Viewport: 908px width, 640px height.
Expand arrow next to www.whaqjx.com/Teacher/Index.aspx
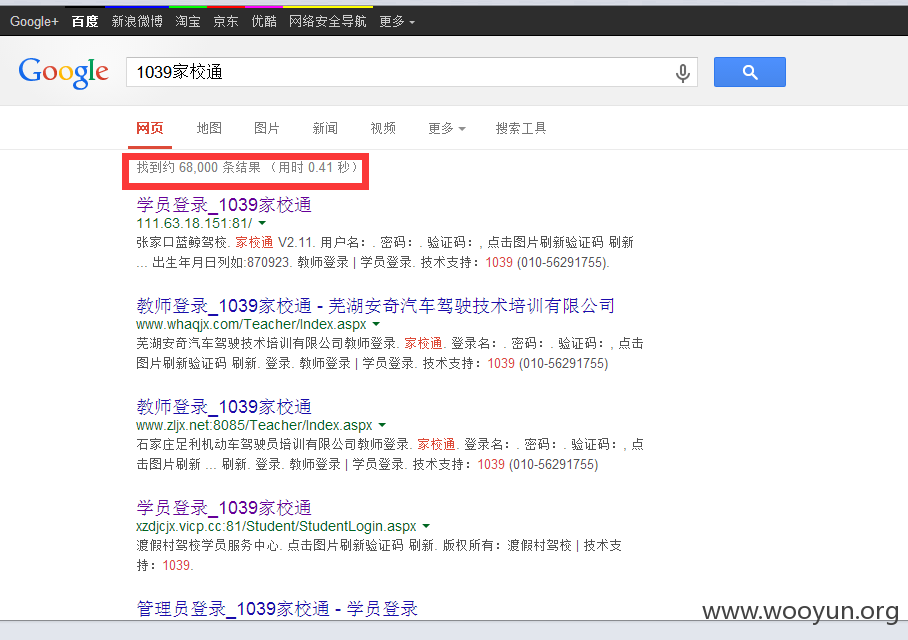pyautogui.click(x=376, y=324)
